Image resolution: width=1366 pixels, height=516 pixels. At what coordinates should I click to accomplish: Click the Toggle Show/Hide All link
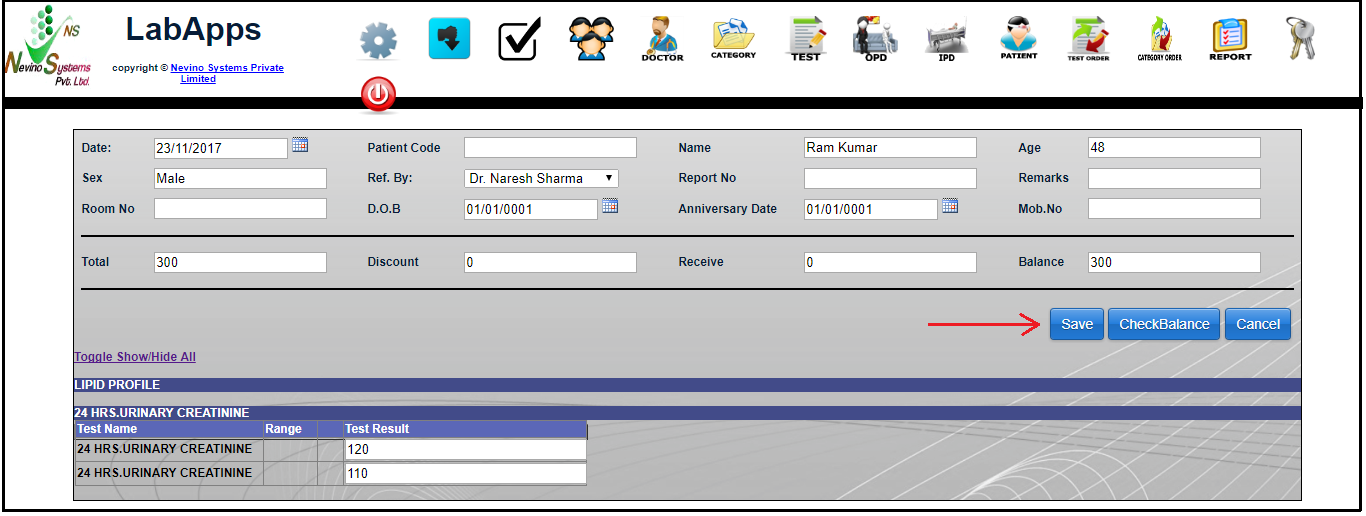[135, 357]
